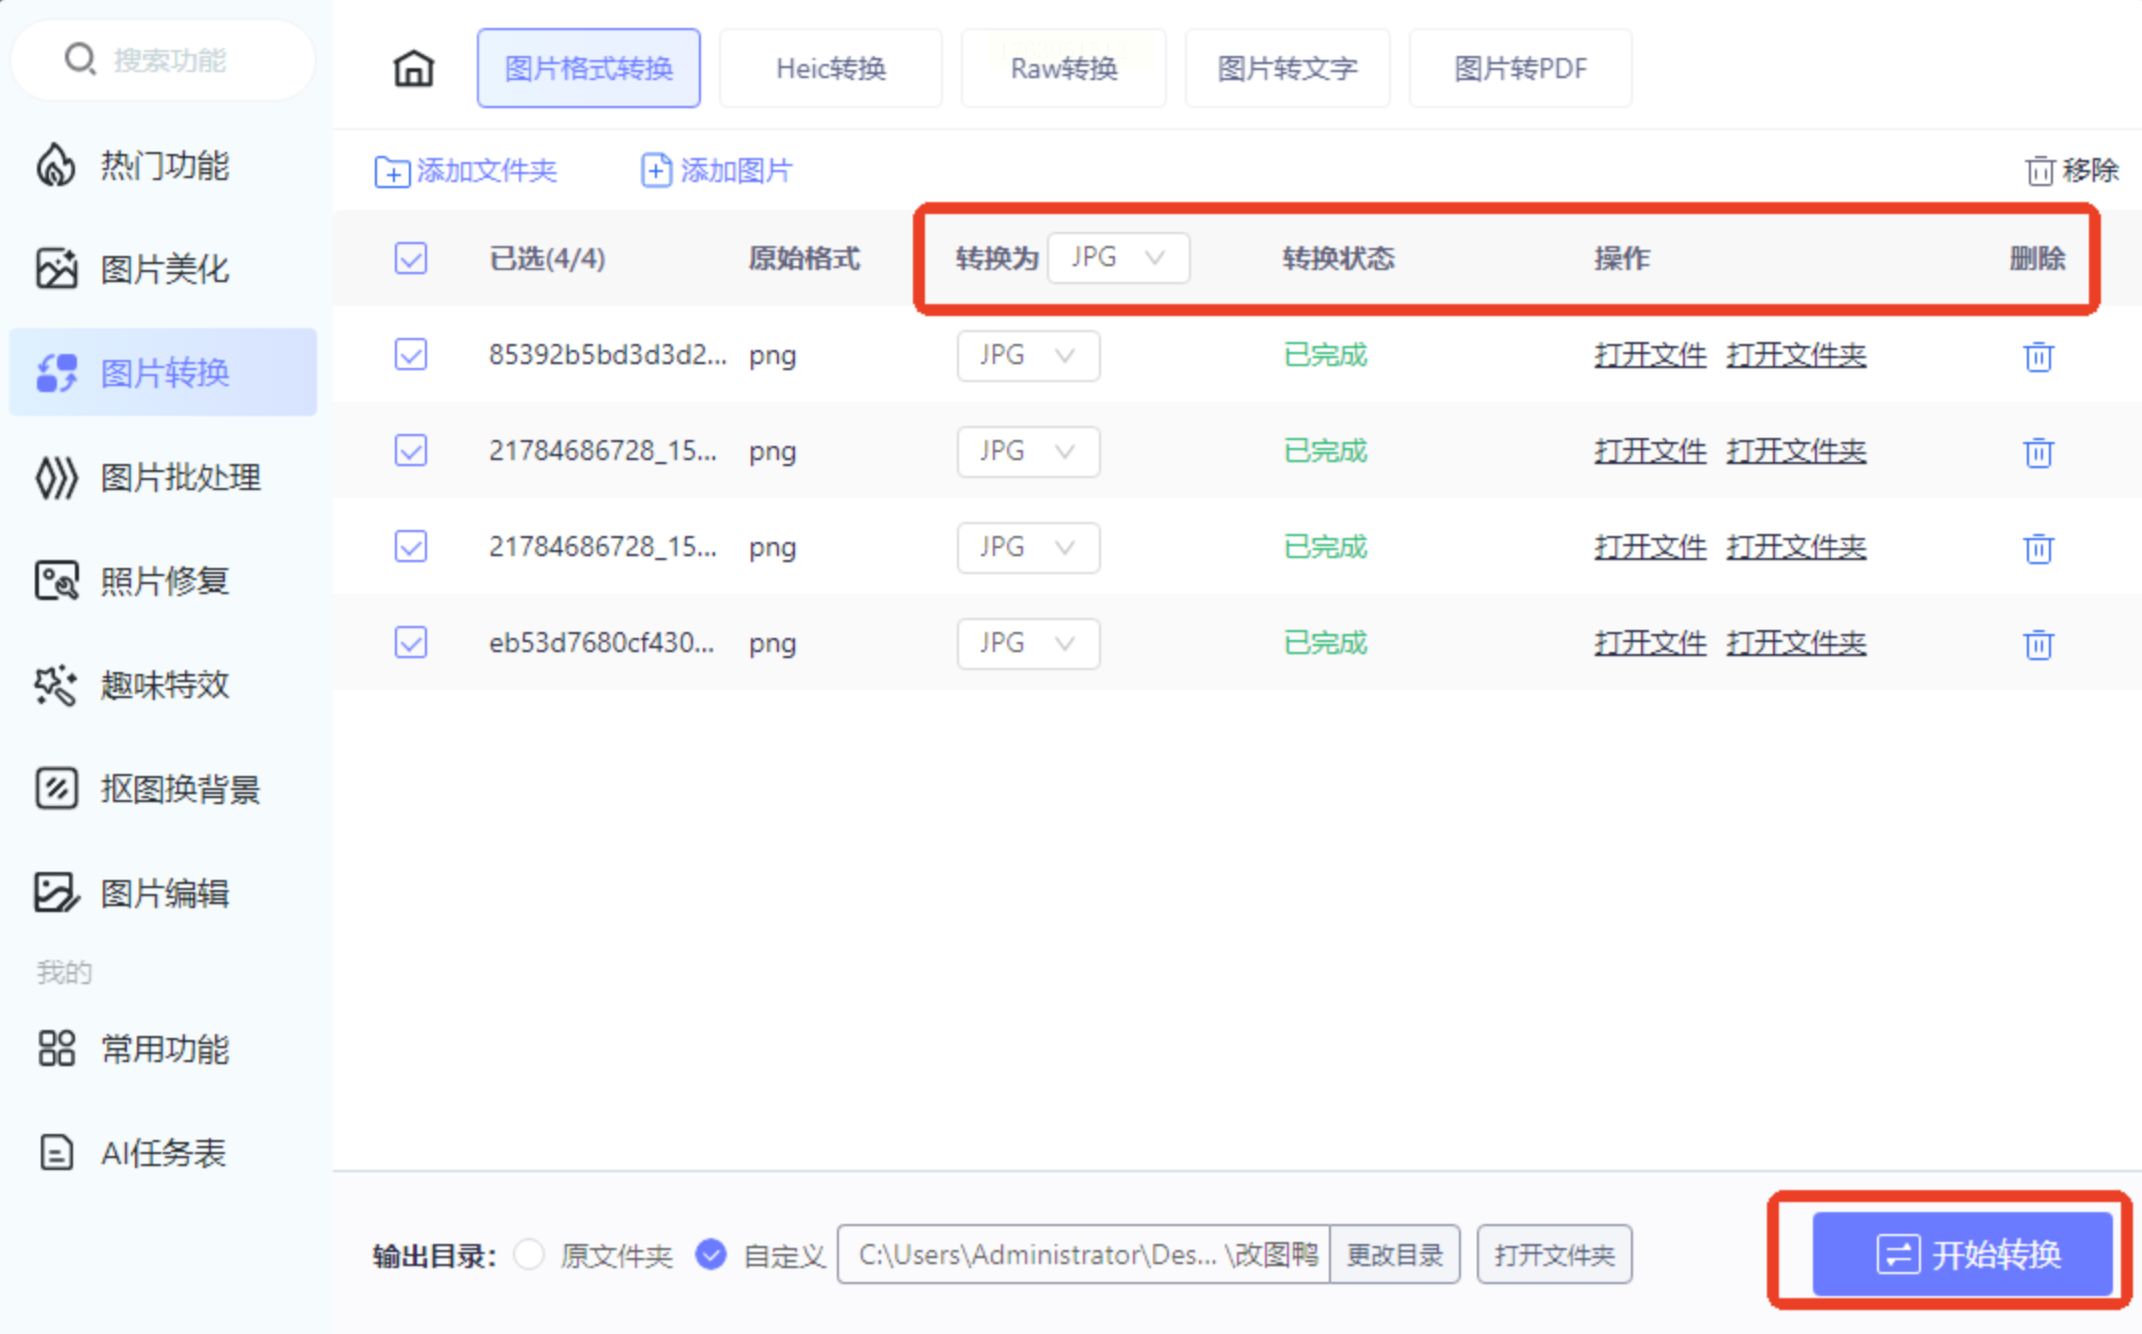Click 抠图换背景 sidebar icon
The image size is (2142, 1334).
56,789
